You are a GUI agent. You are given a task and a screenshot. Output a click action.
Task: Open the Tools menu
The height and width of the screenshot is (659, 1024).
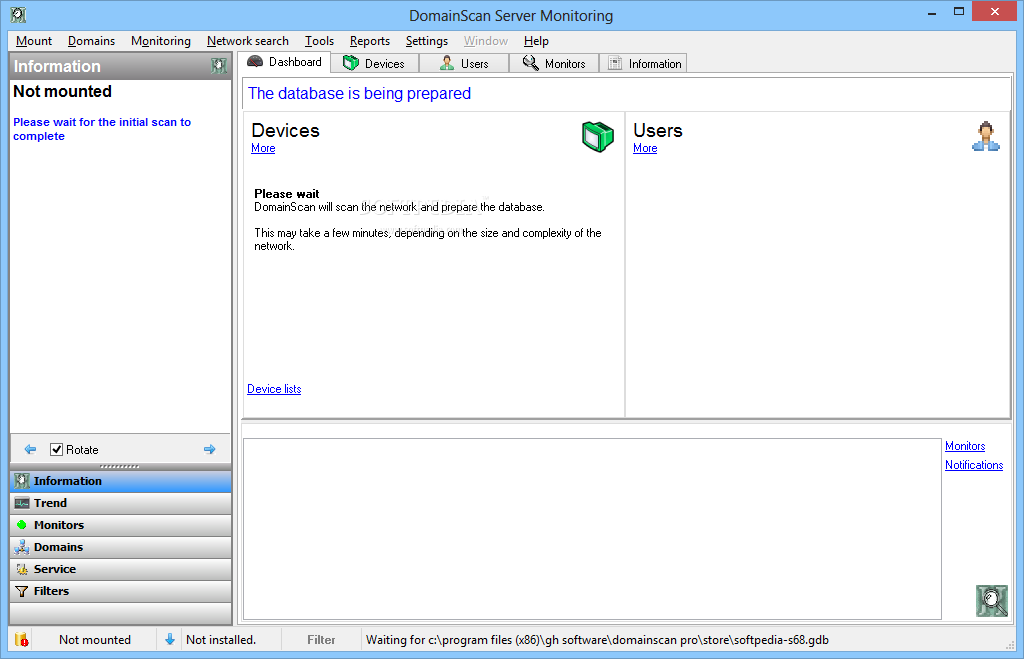point(319,40)
